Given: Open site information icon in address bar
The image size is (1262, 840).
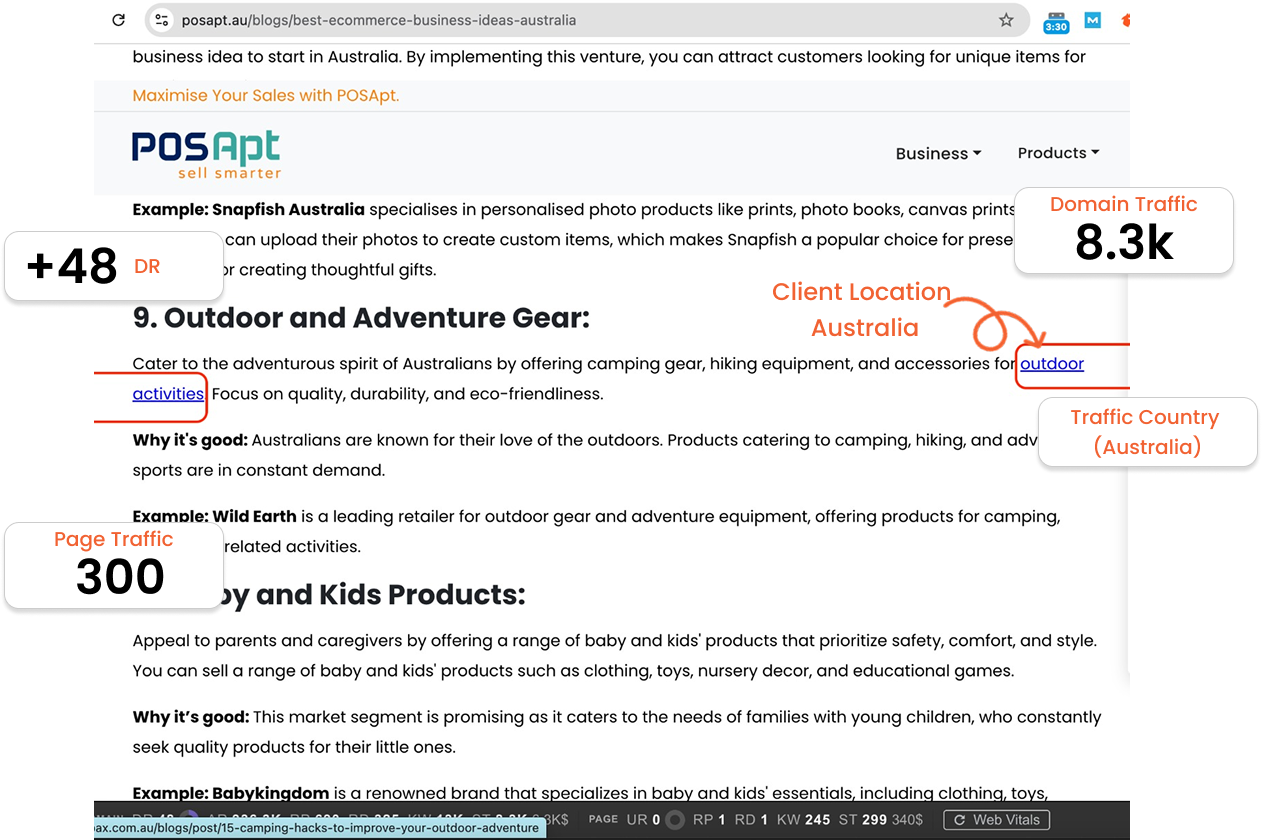Looking at the screenshot, I should [163, 20].
